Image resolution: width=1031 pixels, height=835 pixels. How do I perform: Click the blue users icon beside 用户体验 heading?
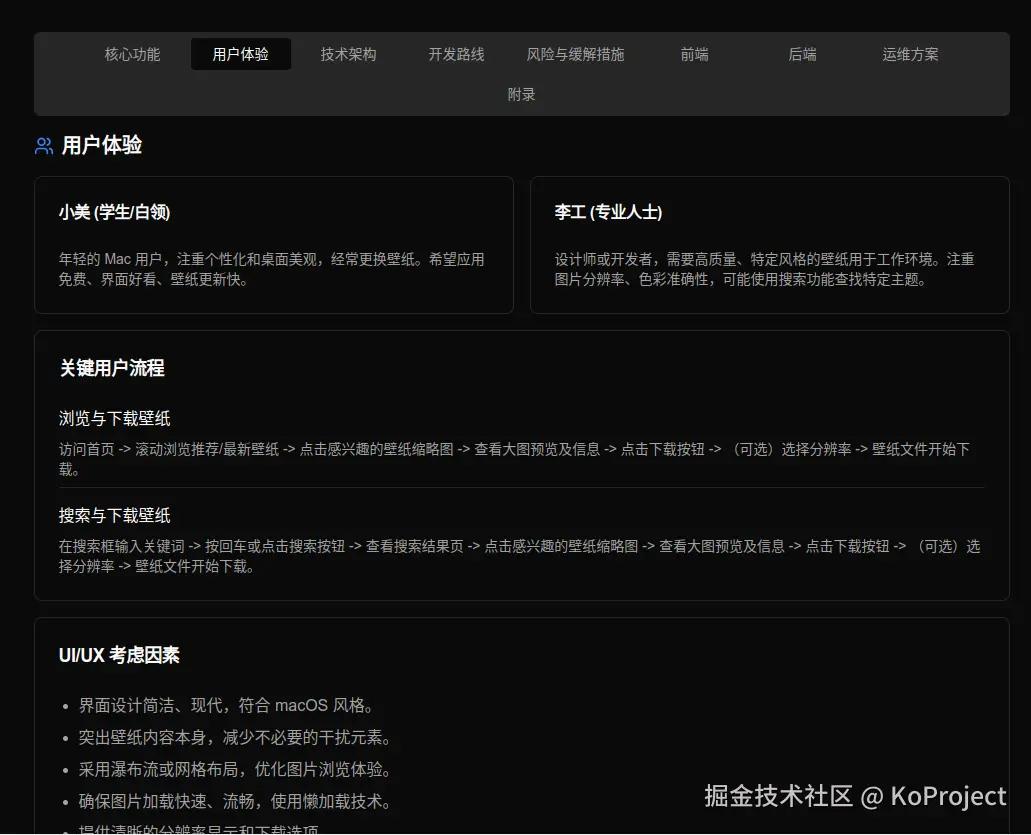[42, 146]
